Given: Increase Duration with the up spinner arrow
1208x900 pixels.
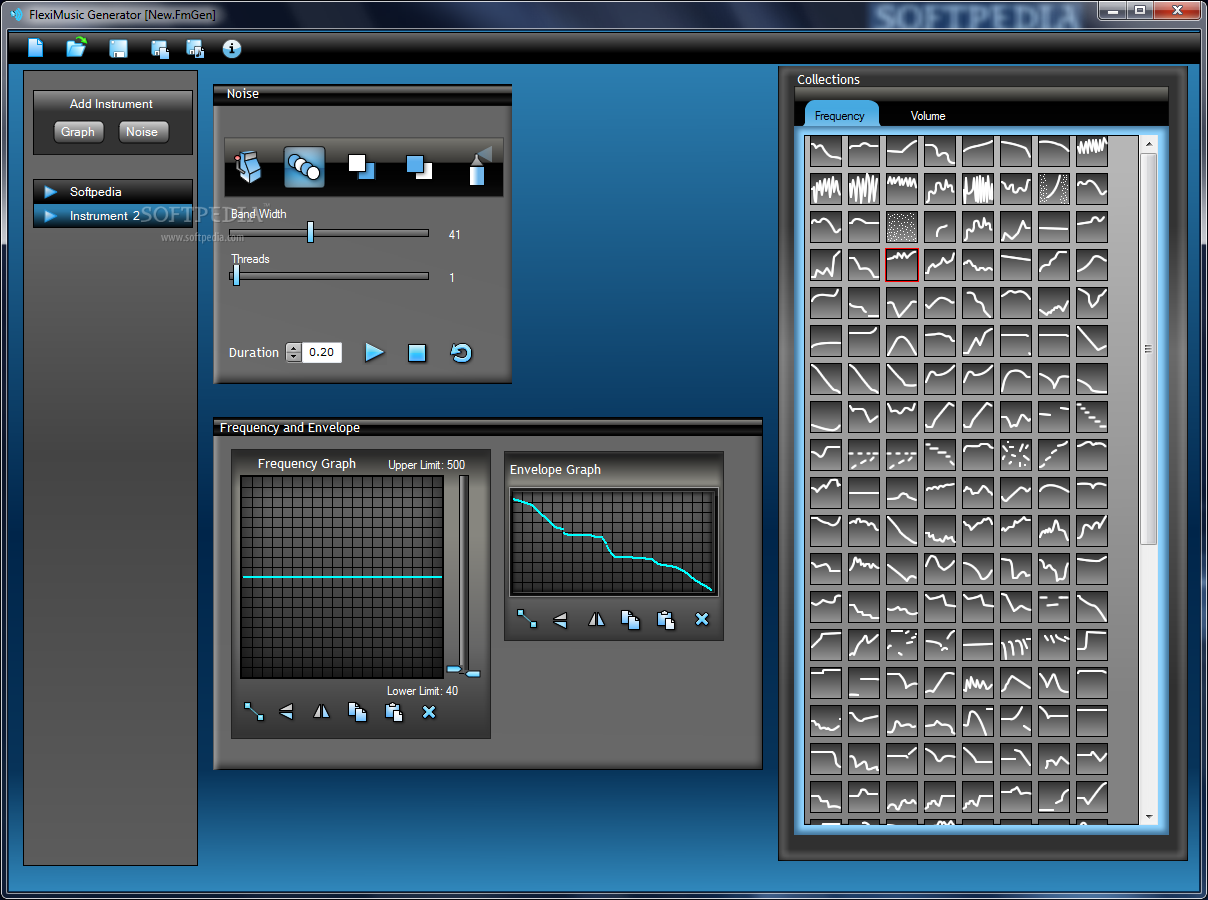Looking at the screenshot, I should point(293,347).
